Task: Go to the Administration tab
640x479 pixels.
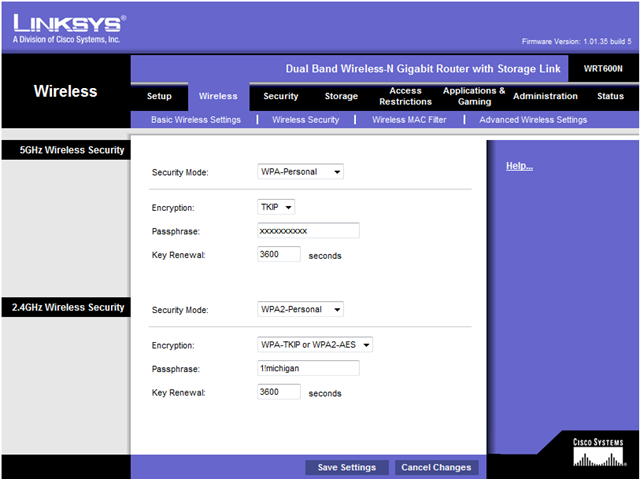Action: [545, 96]
